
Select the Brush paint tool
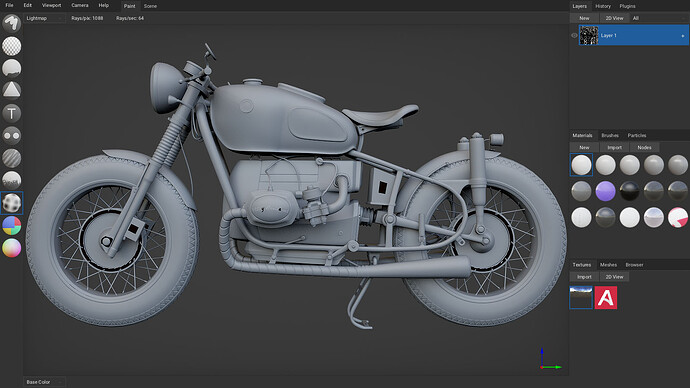[11, 23]
